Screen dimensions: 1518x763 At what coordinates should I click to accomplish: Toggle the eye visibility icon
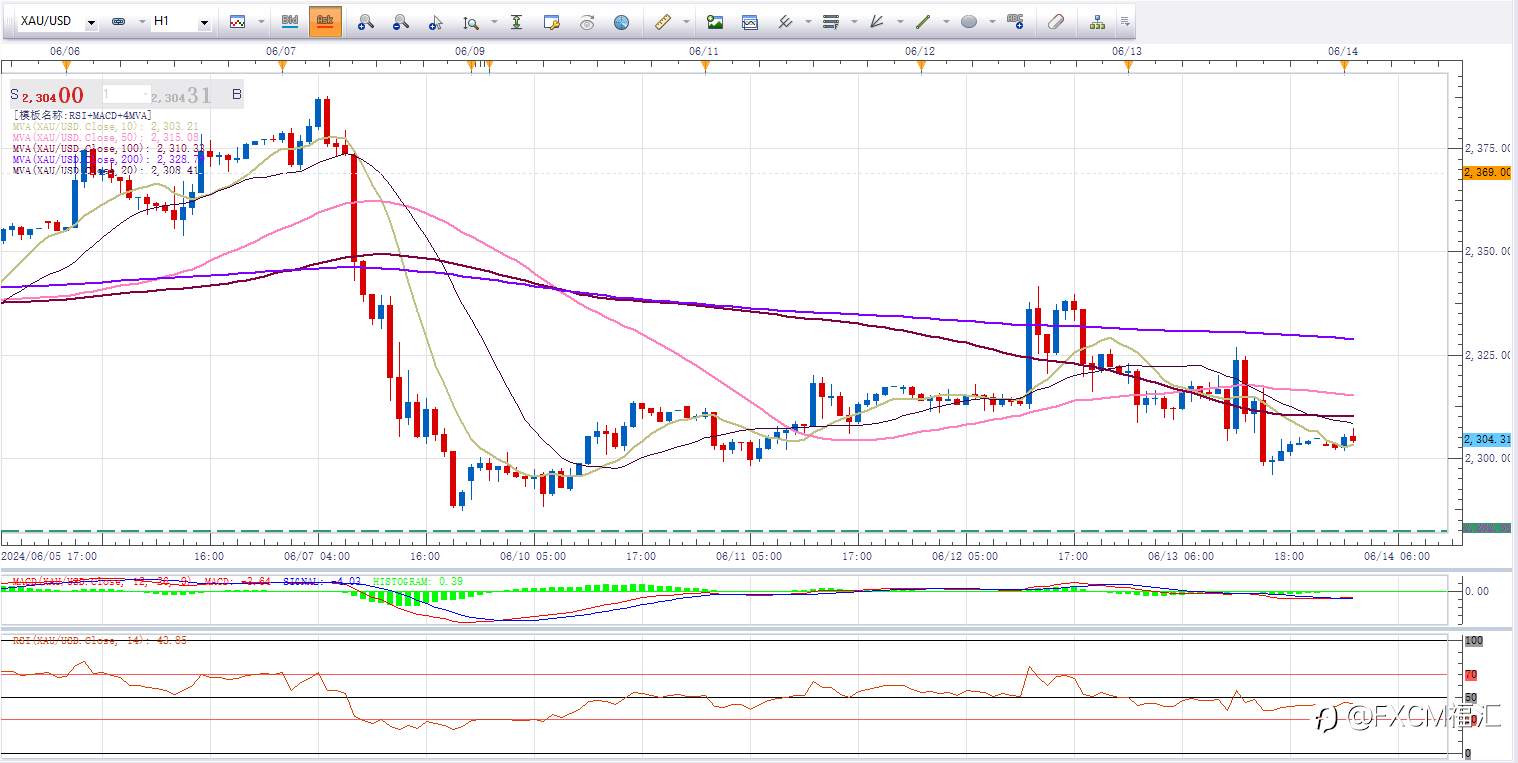[x=587, y=21]
